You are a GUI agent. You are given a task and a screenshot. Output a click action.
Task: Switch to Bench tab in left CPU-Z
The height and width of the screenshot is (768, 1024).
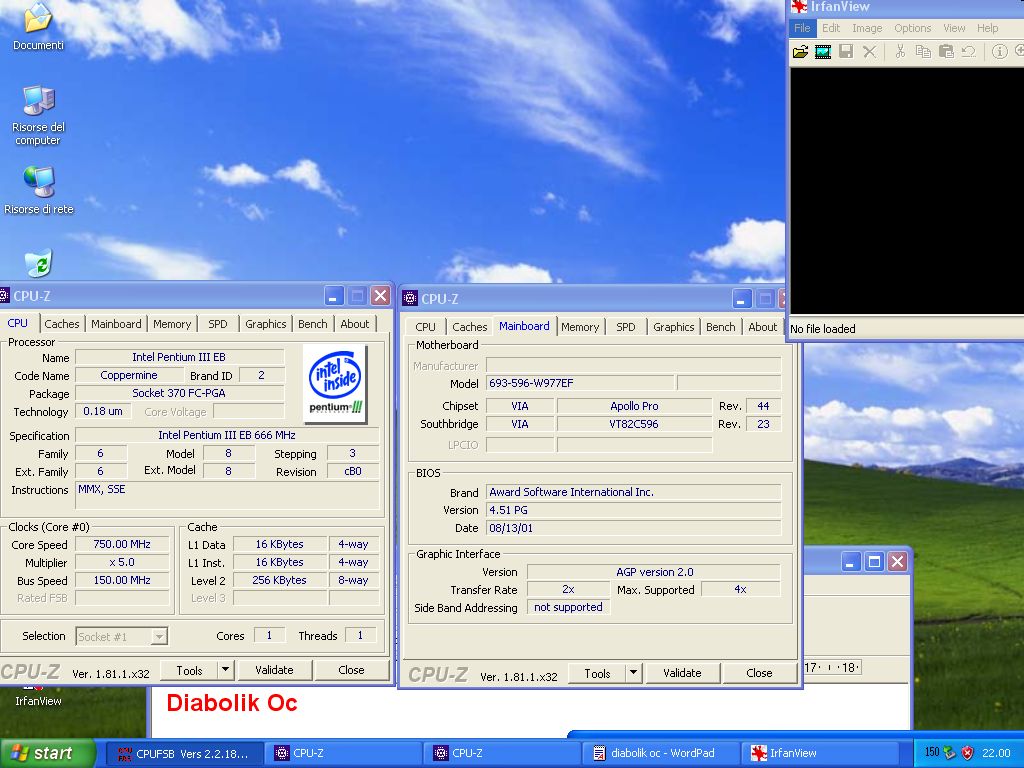pyautogui.click(x=312, y=324)
